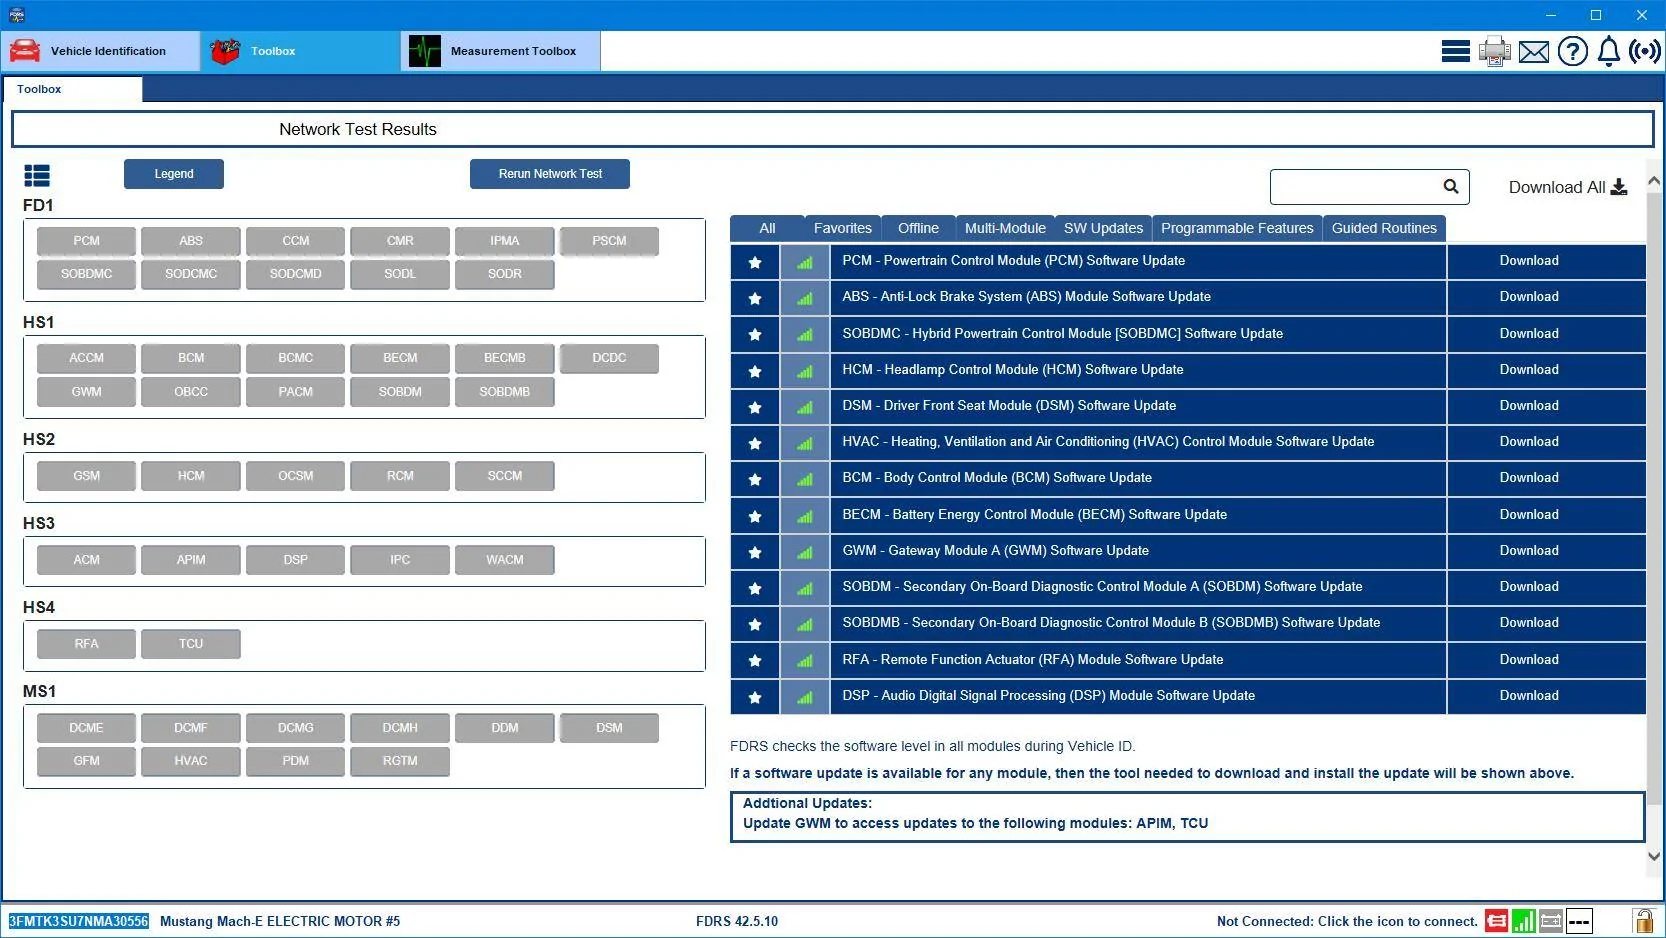Show notifications with the bell icon
Screen dimensions: 1666x938
click(1609, 51)
